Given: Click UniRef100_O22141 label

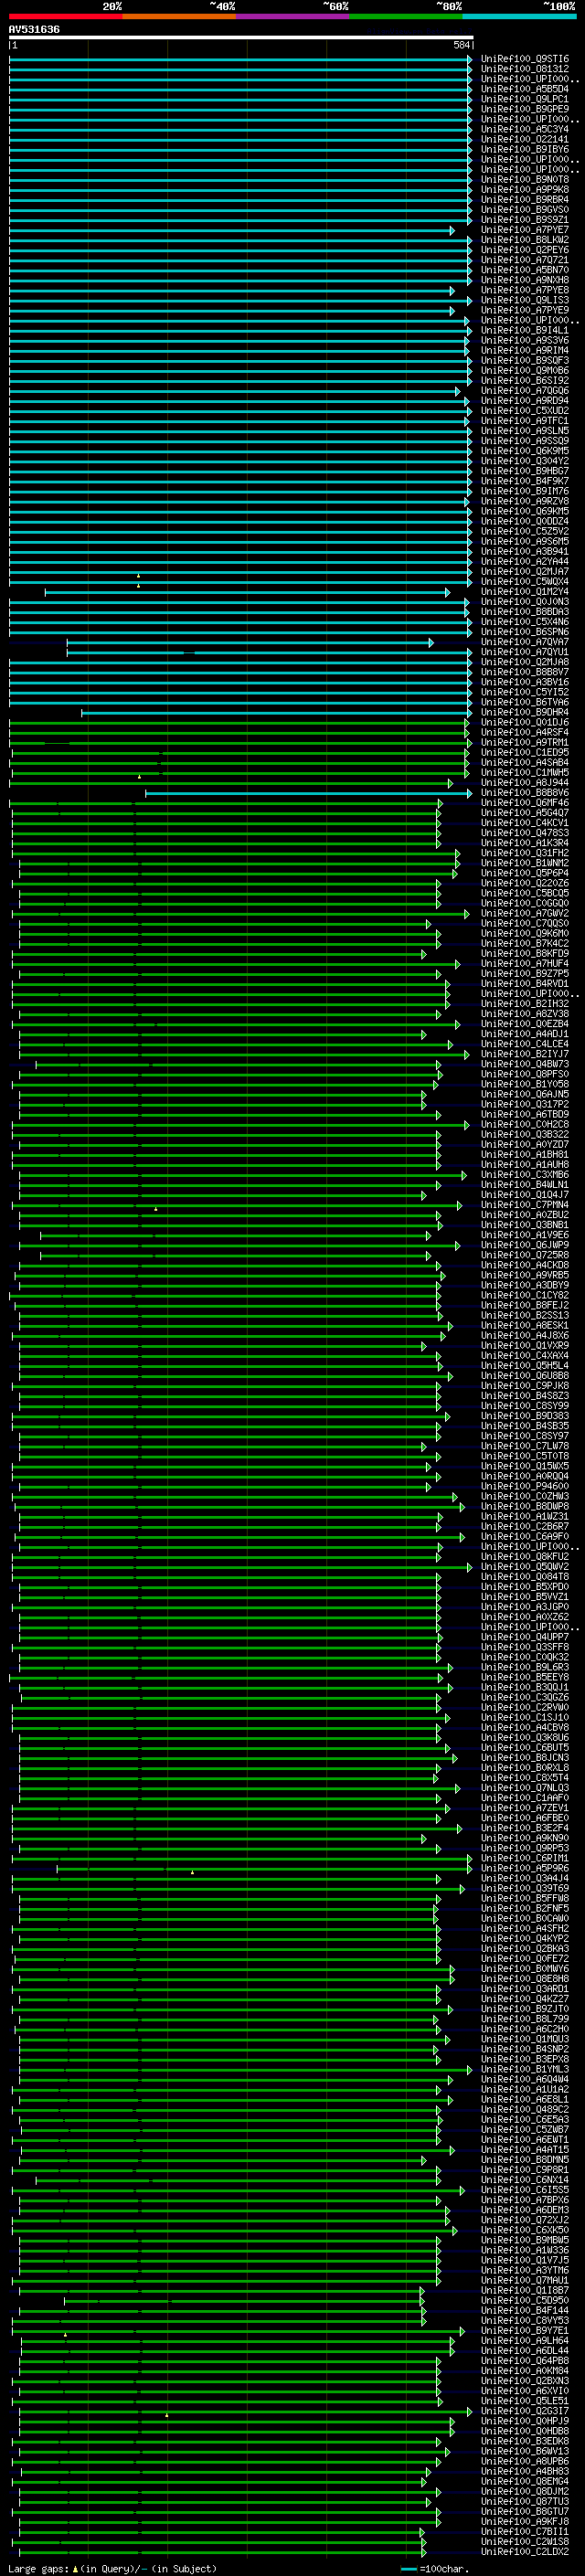Looking at the screenshot, I should pos(525,139).
